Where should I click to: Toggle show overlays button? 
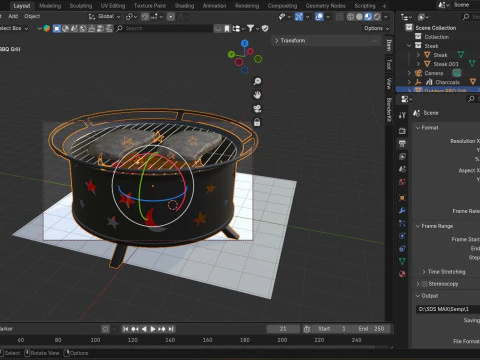[319, 16]
